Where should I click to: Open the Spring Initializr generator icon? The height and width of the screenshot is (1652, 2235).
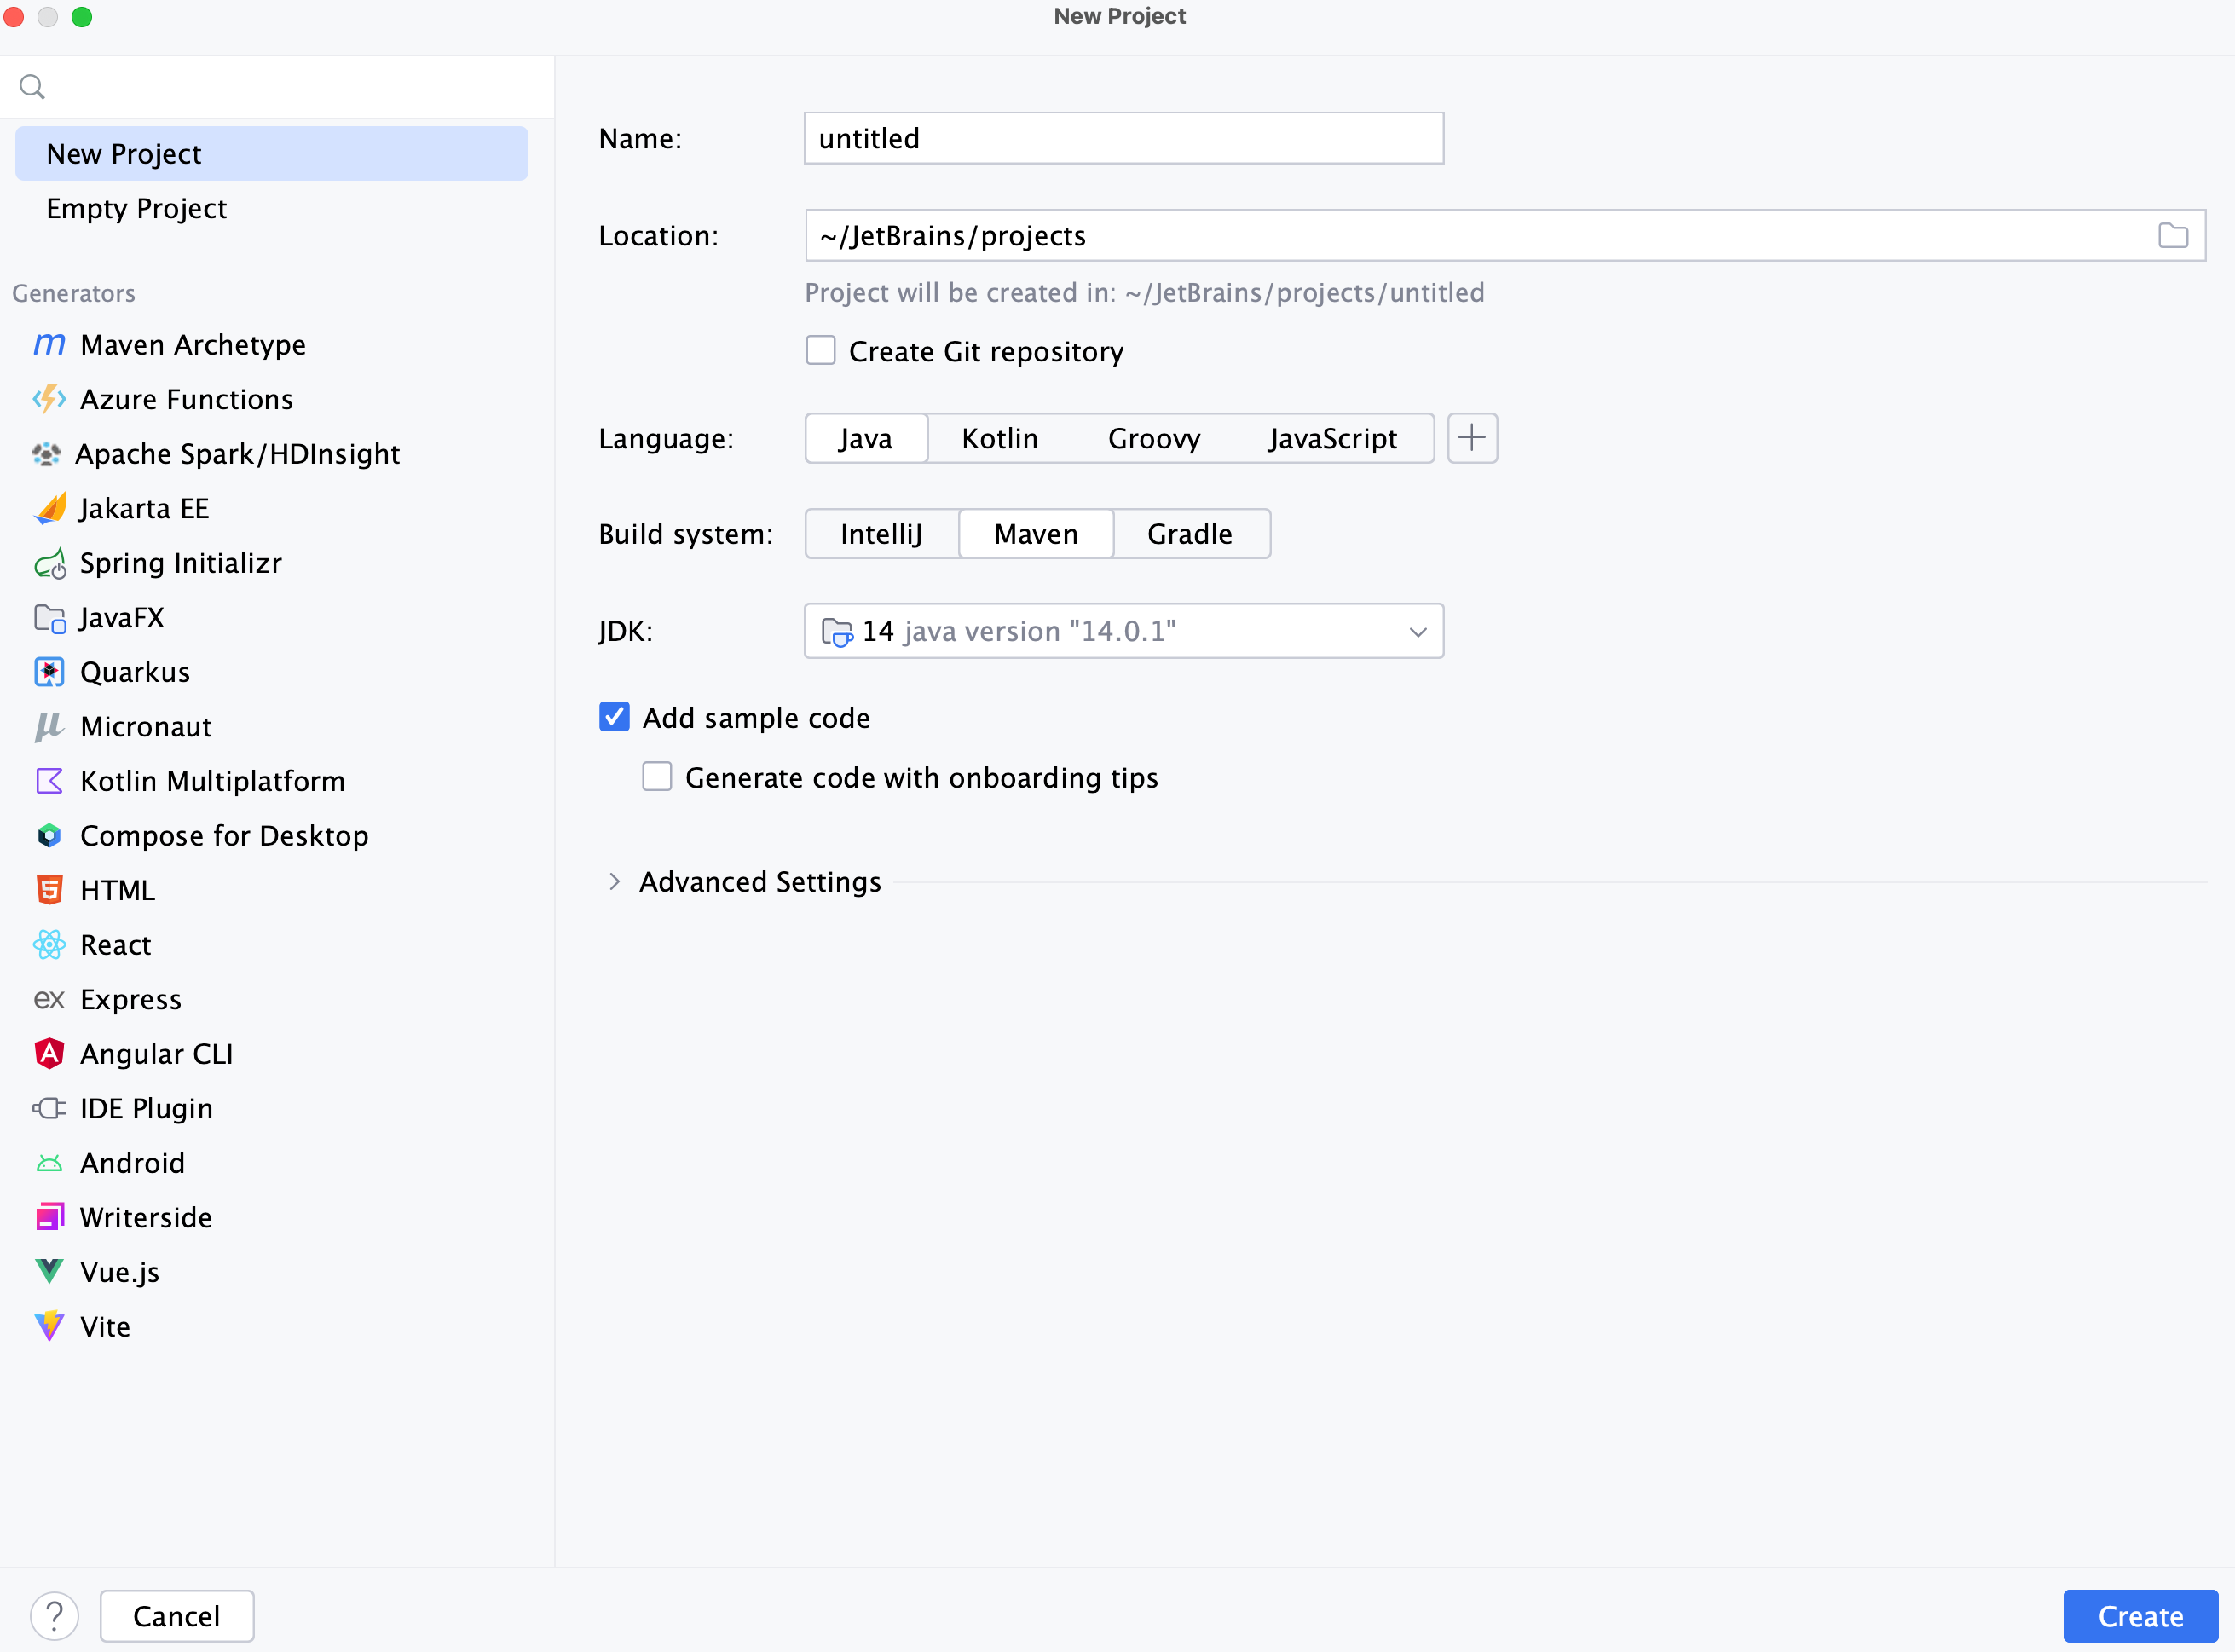pos(49,563)
